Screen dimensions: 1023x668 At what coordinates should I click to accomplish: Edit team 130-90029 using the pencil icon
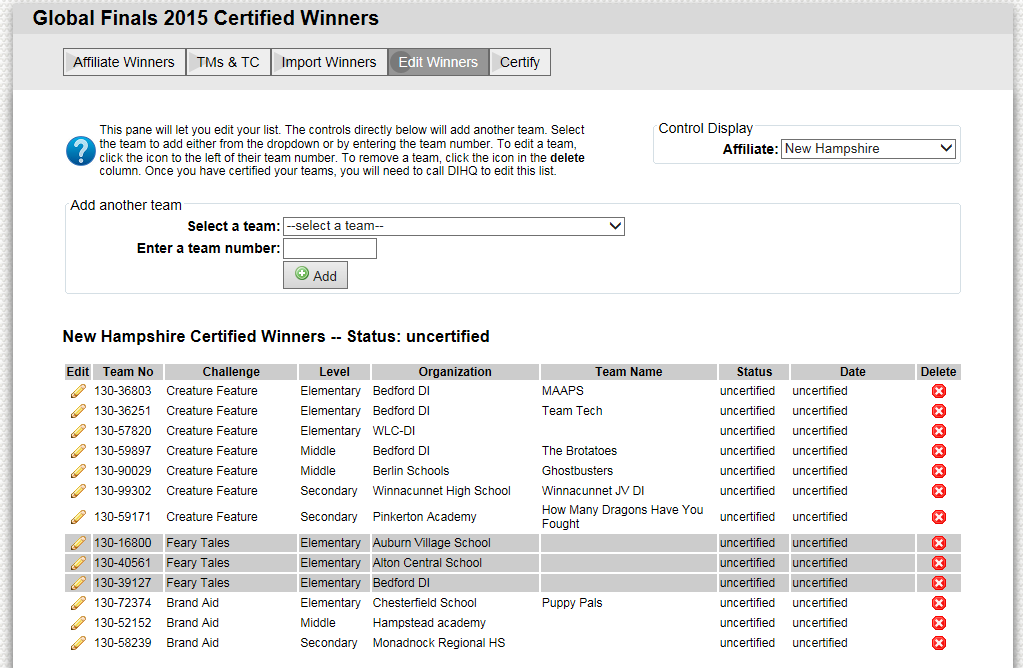pyautogui.click(x=78, y=471)
